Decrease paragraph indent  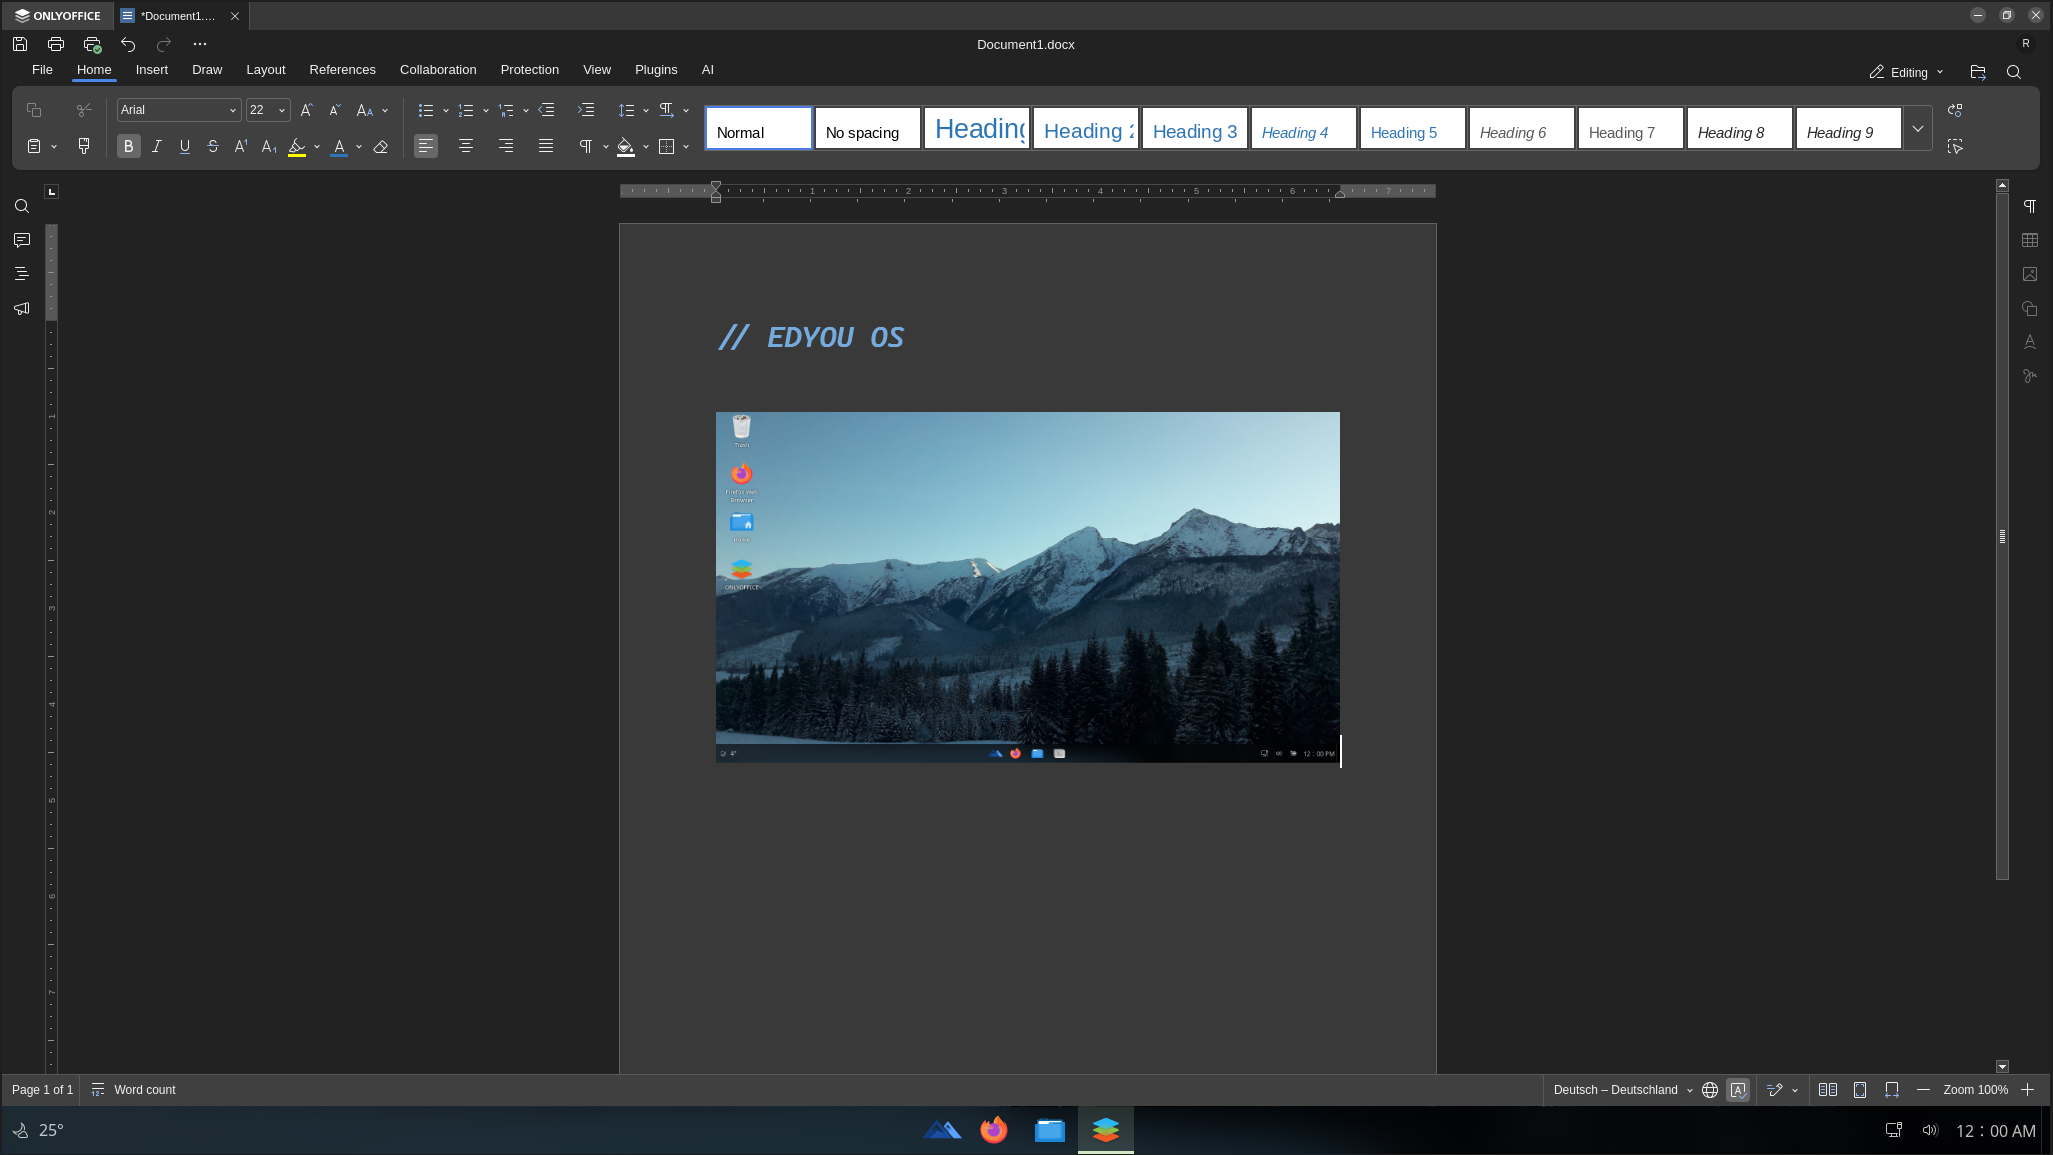546,110
